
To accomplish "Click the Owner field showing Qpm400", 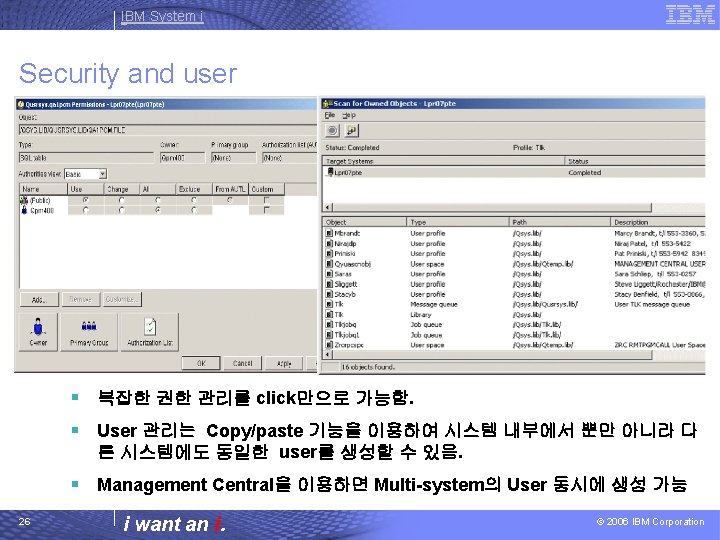I will (x=182, y=158).
